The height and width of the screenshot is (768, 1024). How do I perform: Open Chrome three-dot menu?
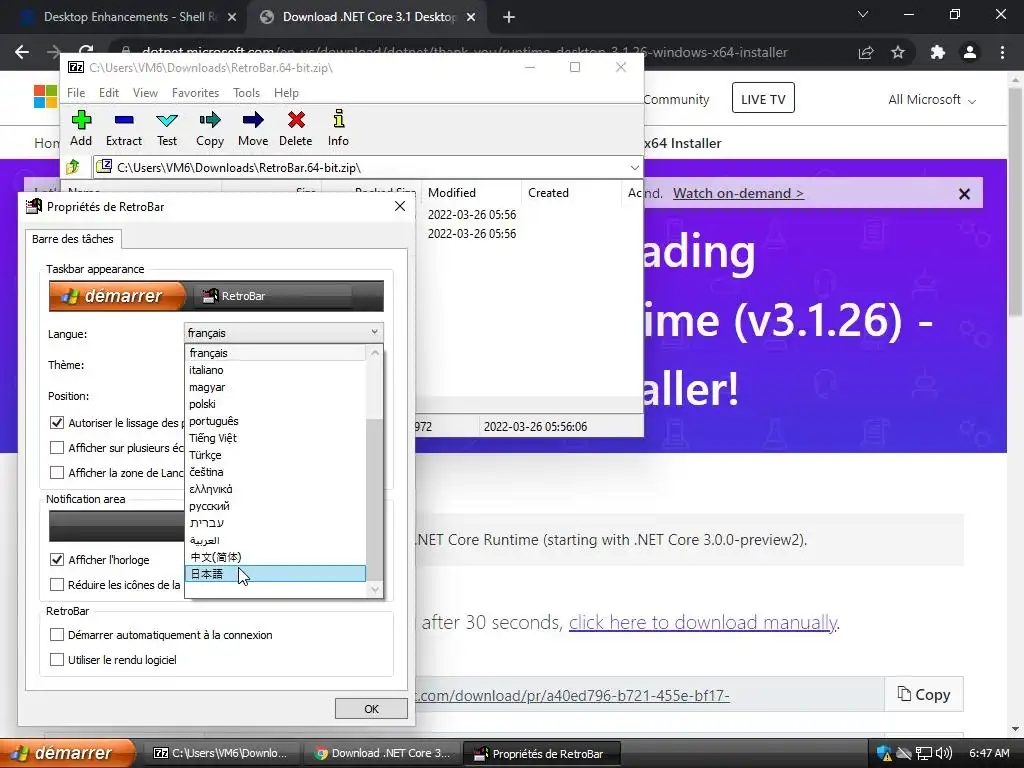point(1002,52)
